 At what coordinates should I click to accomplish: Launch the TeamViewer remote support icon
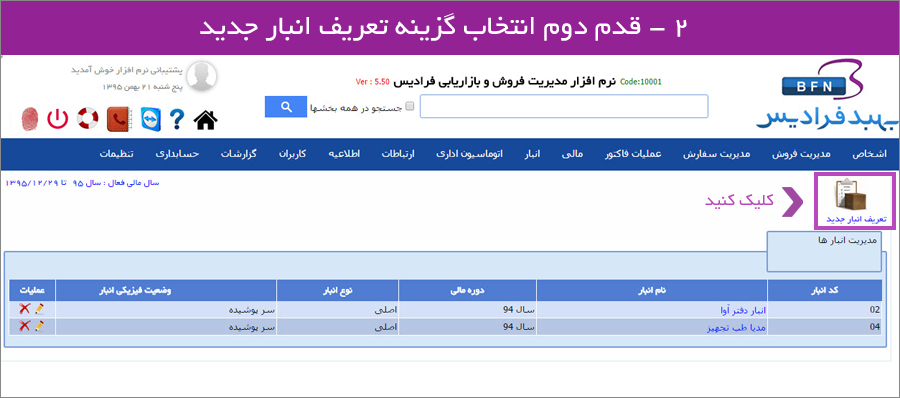151,119
